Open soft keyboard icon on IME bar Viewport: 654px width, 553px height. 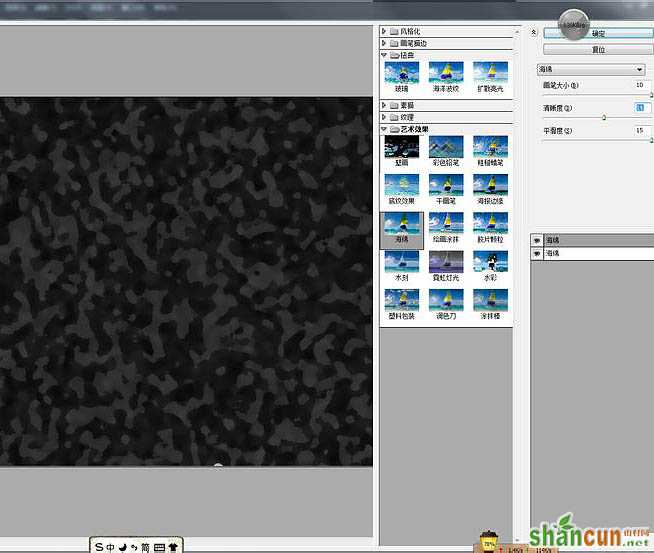pos(159,547)
